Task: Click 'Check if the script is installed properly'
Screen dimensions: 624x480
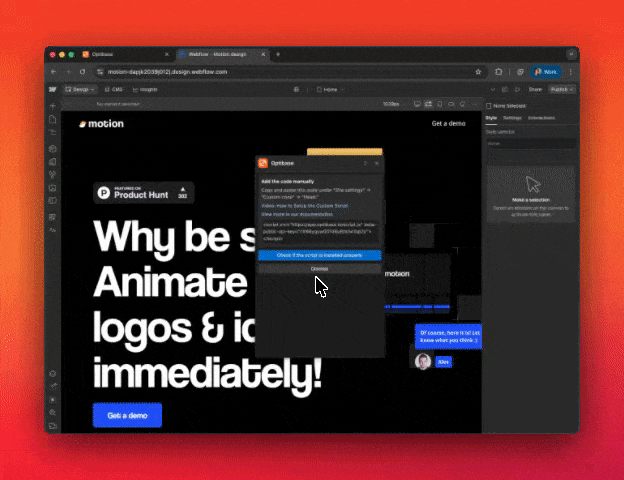Action: (x=319, y=256)
